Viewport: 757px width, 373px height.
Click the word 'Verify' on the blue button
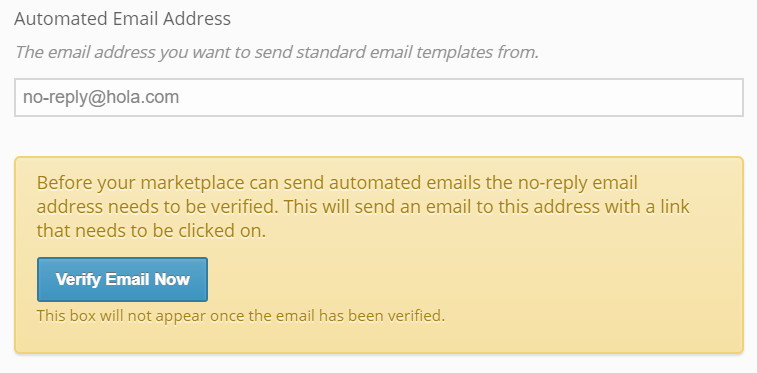click(78, 279)
